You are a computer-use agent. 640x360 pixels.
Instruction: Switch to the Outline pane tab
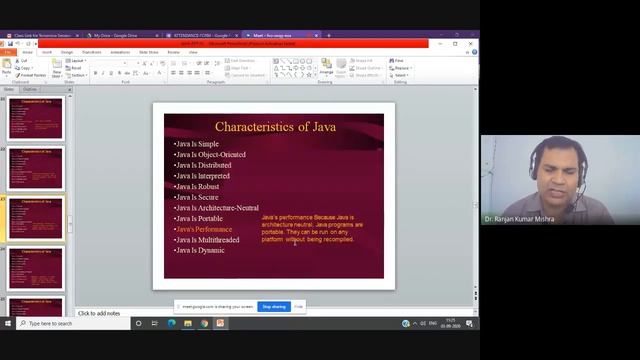[x=30, y=89]
